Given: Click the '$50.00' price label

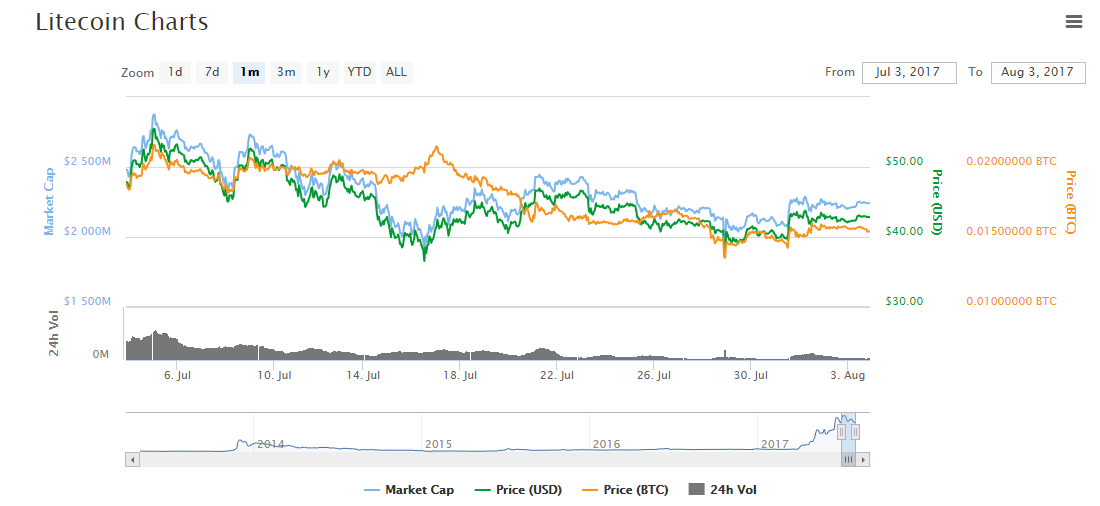Looking at the screenshot, I should (905, 161).
